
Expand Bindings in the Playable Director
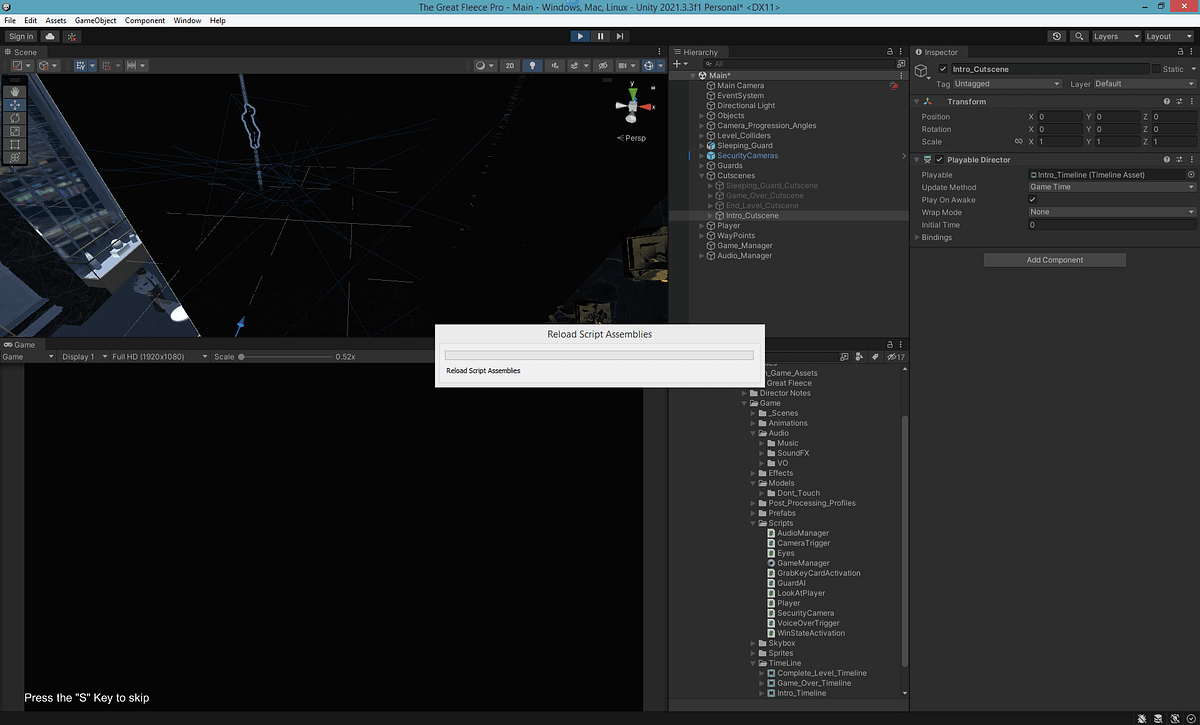[917, 237]
